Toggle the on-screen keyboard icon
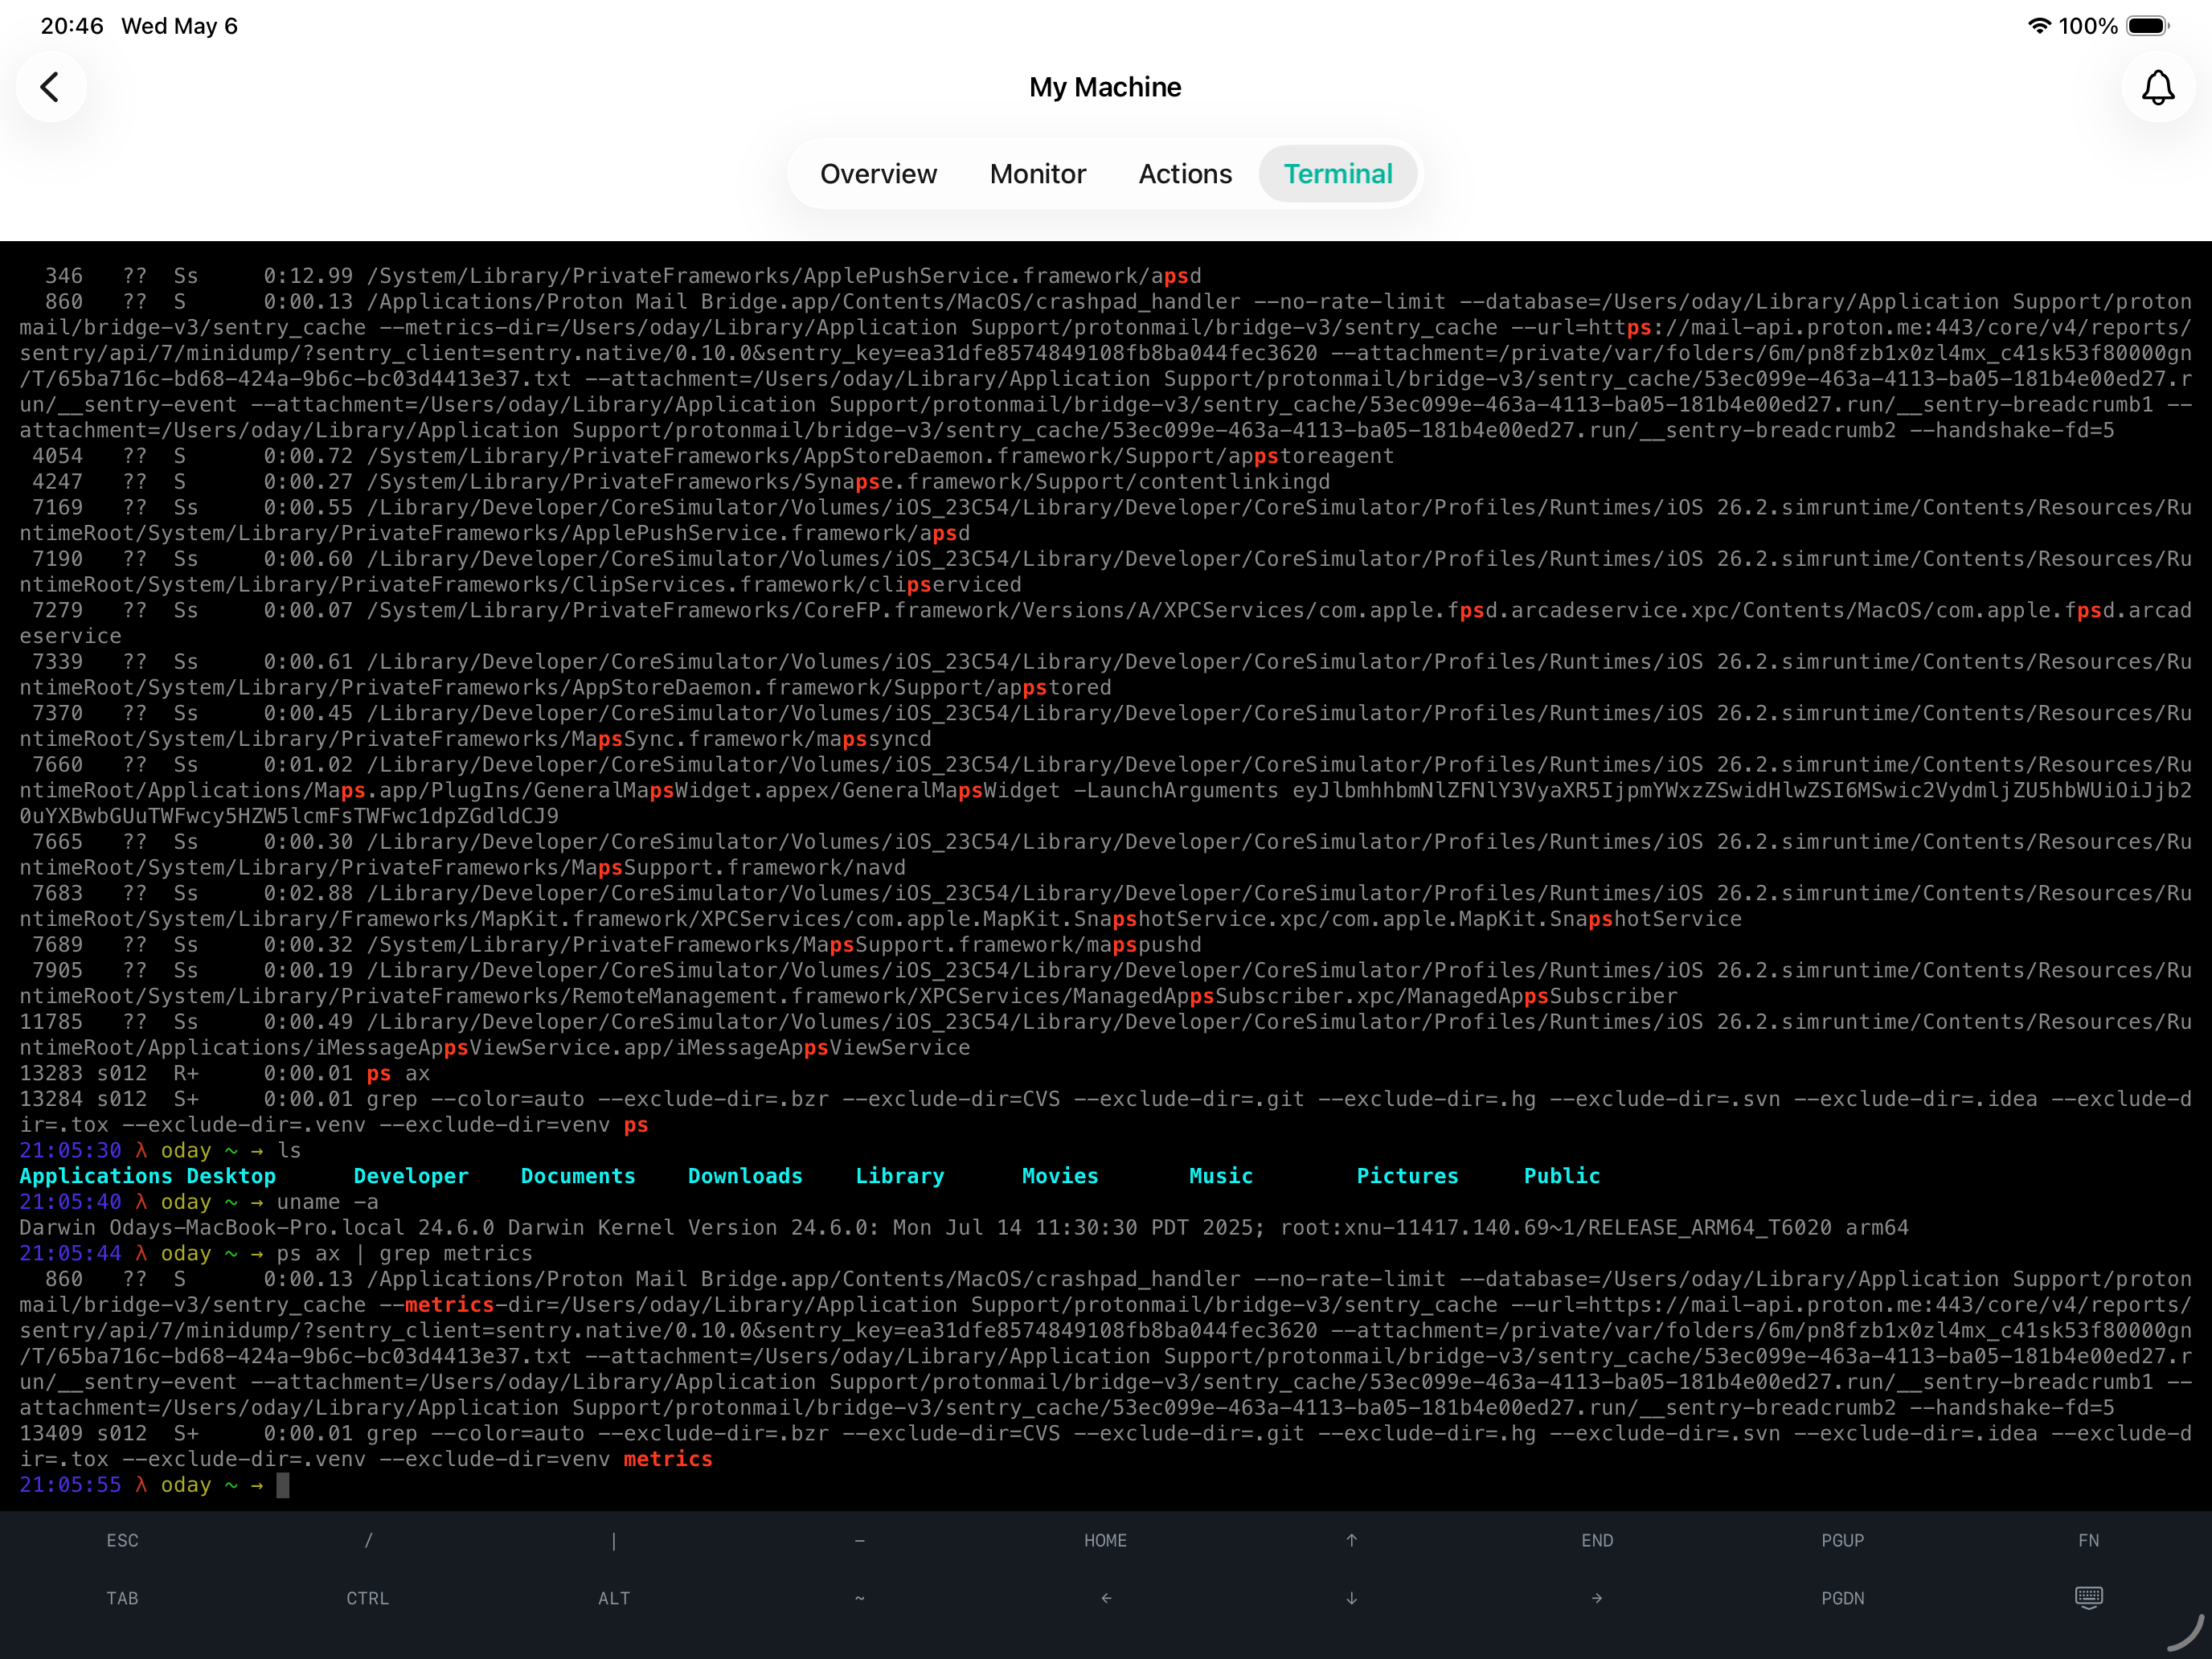This screenshot has height=1659, width=2212. (2088, 1597)
